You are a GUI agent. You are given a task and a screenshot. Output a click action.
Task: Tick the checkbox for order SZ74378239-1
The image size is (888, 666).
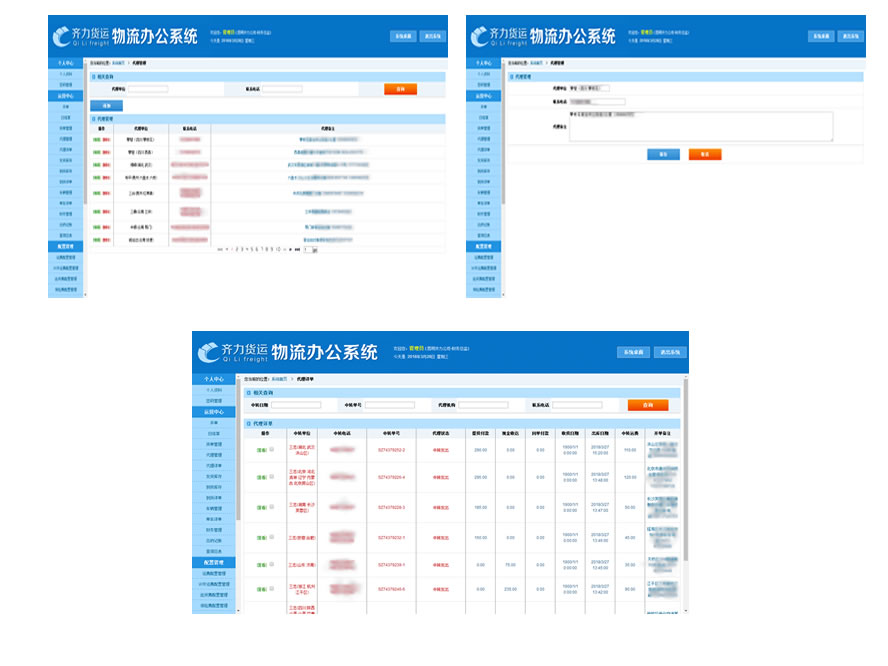click(271, 563)
